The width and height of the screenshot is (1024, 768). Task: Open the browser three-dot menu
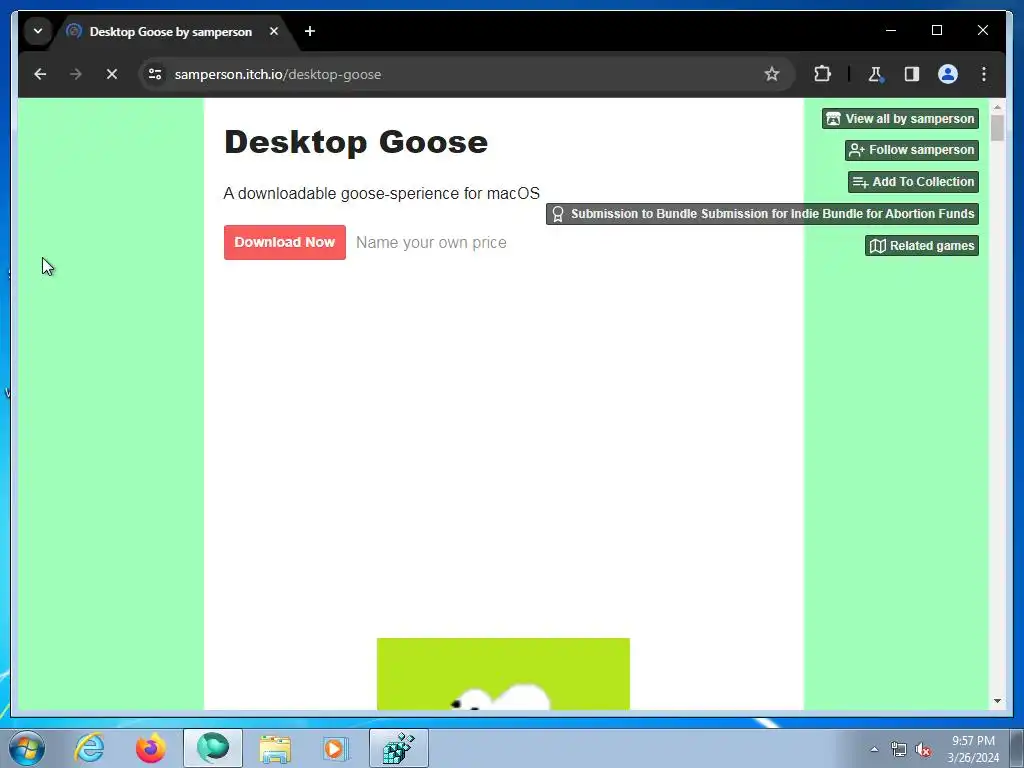click(984, 74)
